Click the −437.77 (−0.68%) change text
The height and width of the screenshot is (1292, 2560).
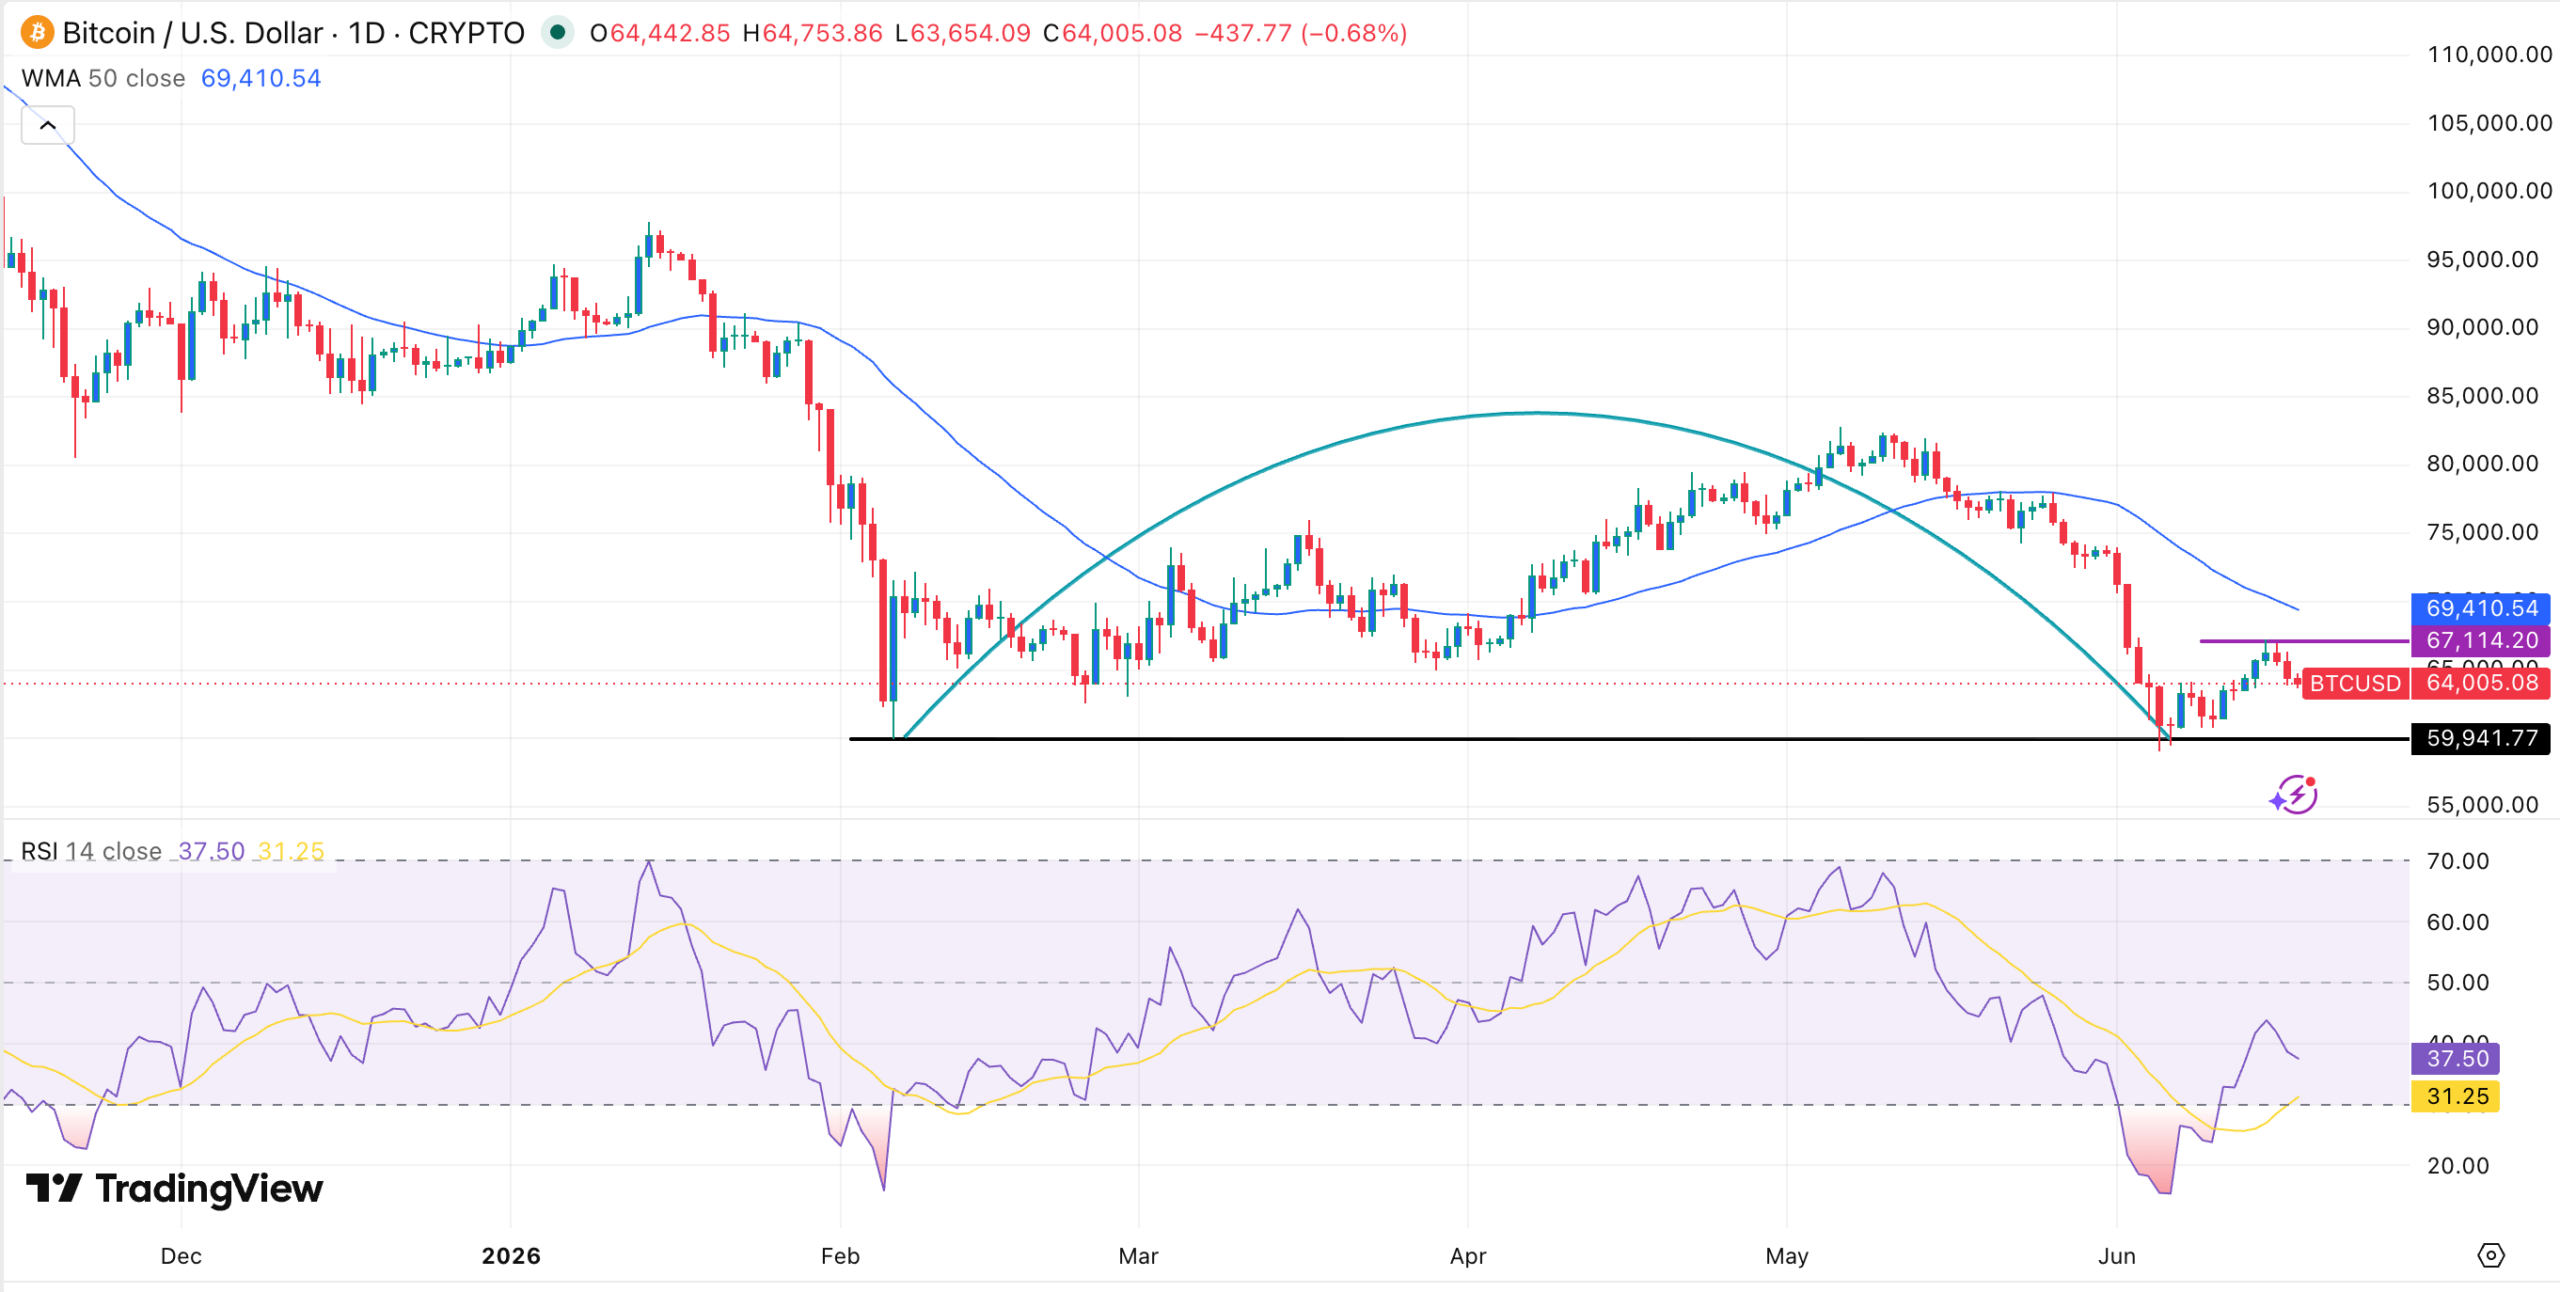coord(1301,33)
